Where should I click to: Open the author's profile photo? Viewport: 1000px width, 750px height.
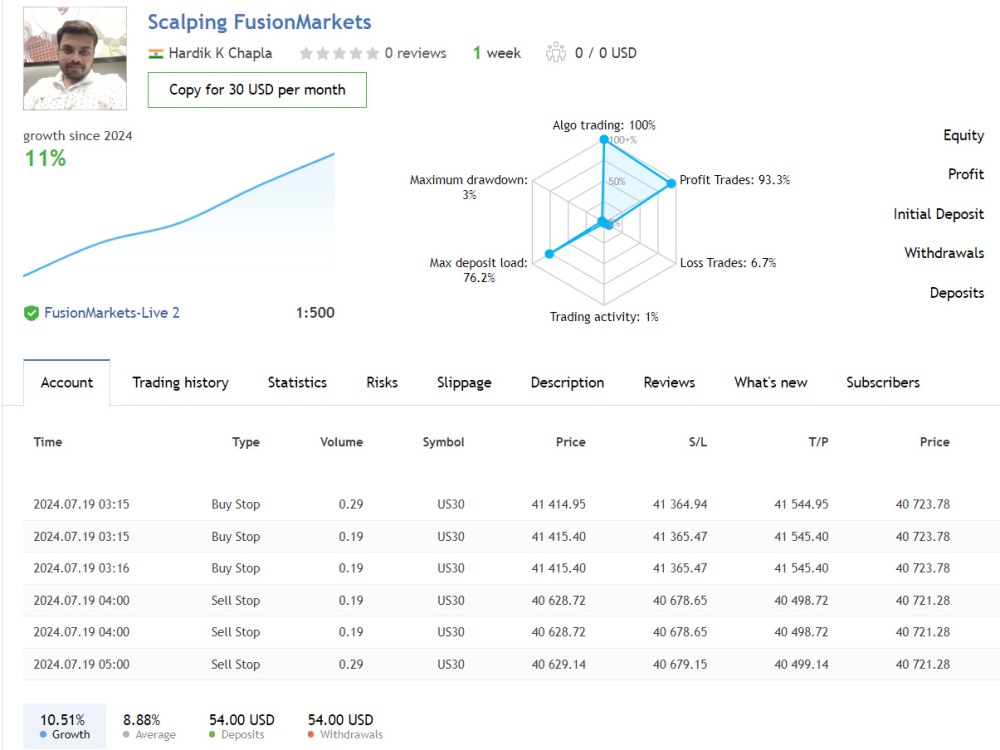[75, 59]
